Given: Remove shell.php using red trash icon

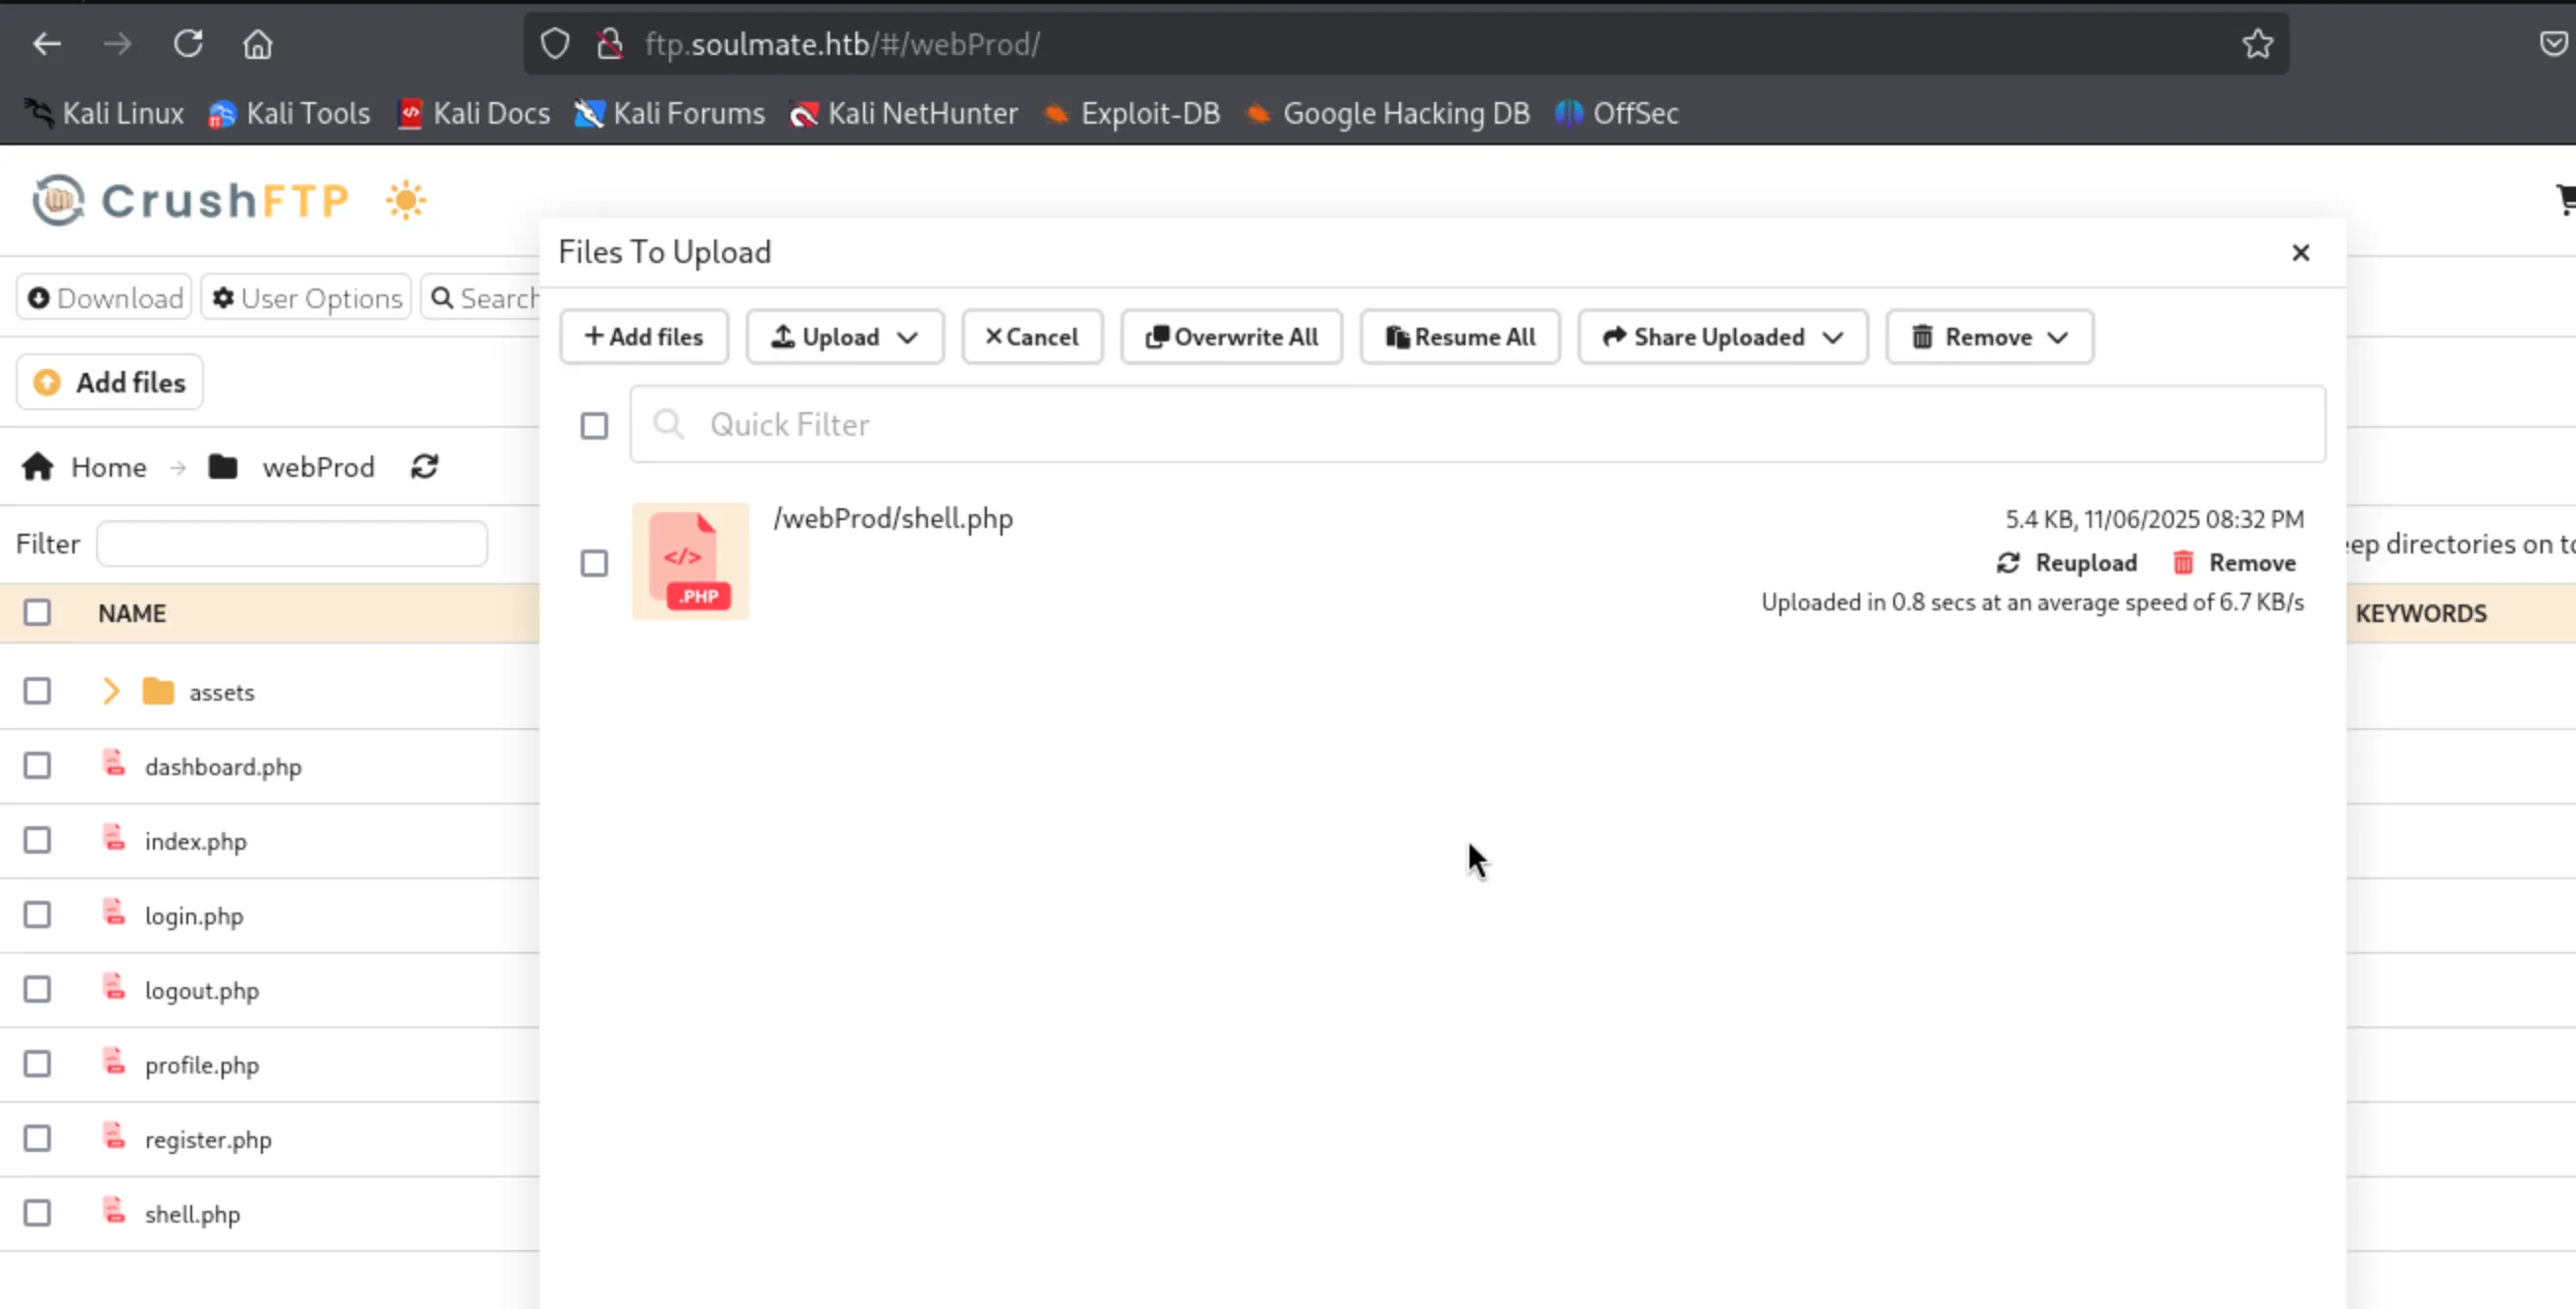Looking at the screenshot, I should [x=2182, y=563].
